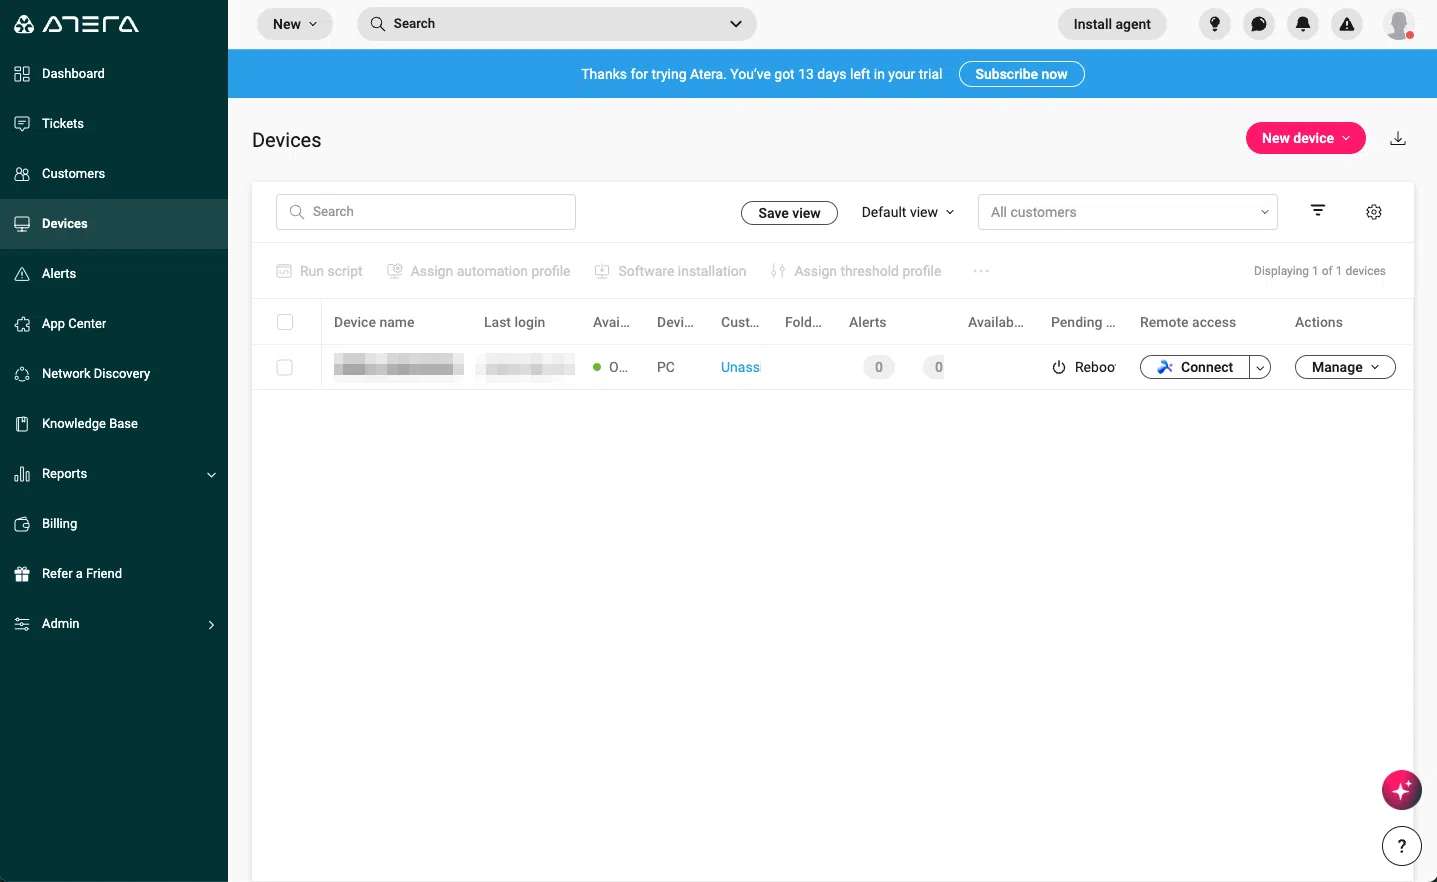Image resolution: width=1437 pixels, height=882 pixels.
Task: Click Run script toolbar action
Action: point(319,271)
